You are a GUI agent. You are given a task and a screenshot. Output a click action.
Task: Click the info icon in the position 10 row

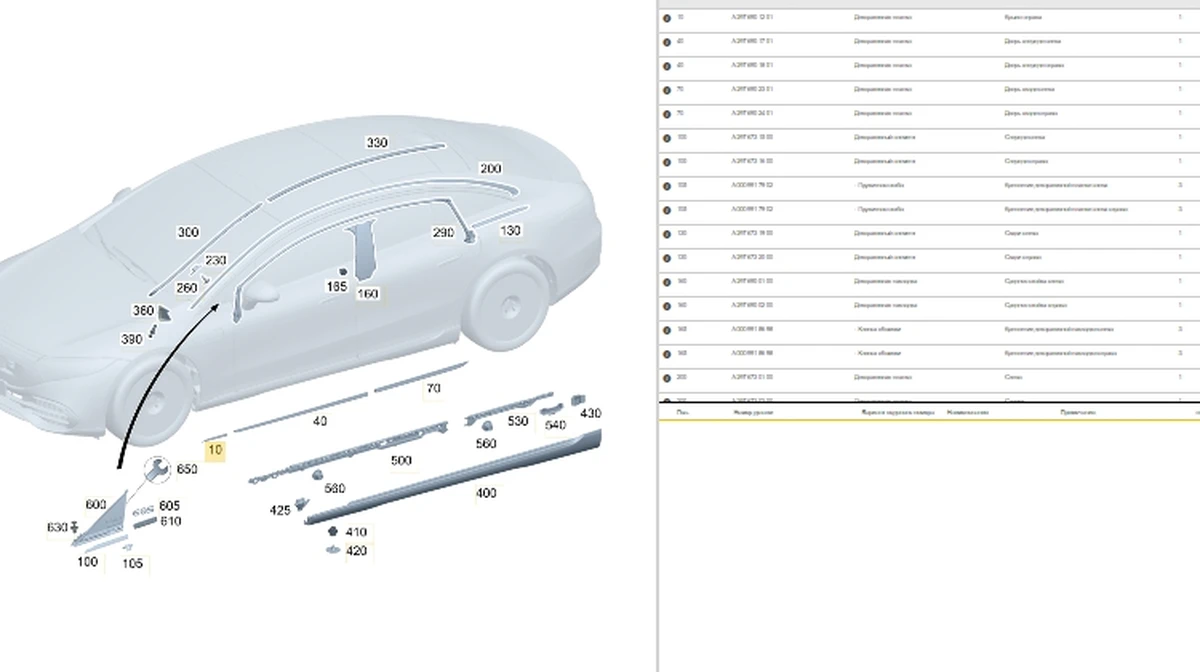pos(667,17)
